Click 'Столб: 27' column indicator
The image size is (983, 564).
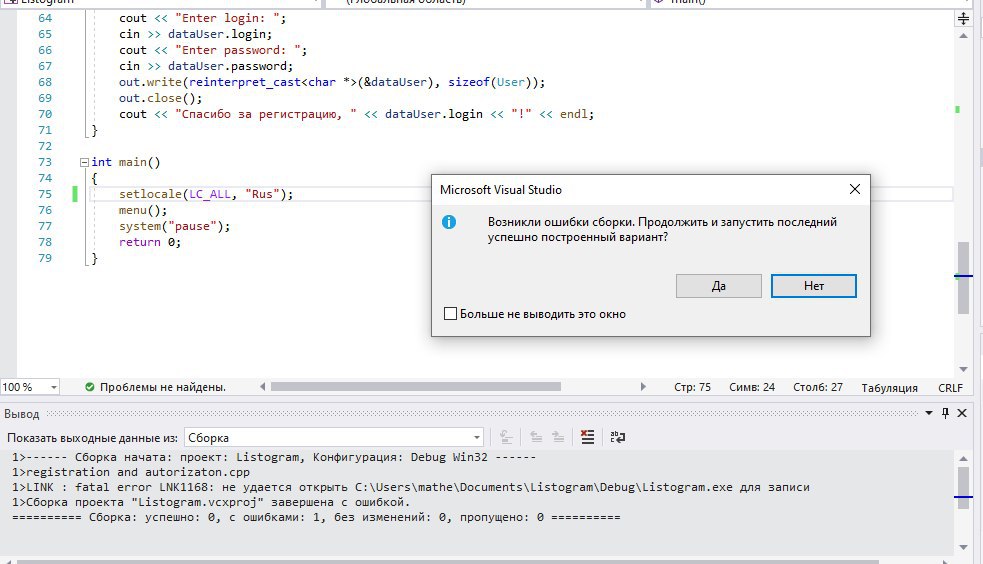[x=817, y=387]
